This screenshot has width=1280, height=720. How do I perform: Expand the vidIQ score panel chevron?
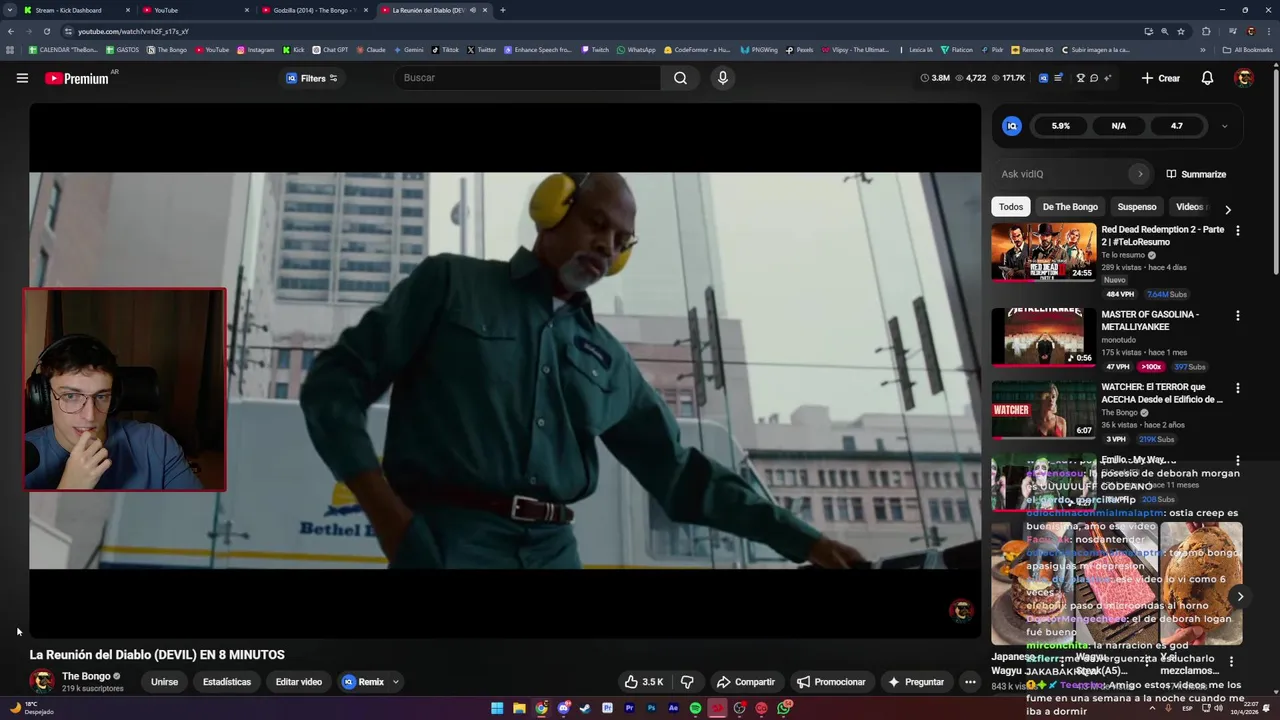pos(1224,126)
